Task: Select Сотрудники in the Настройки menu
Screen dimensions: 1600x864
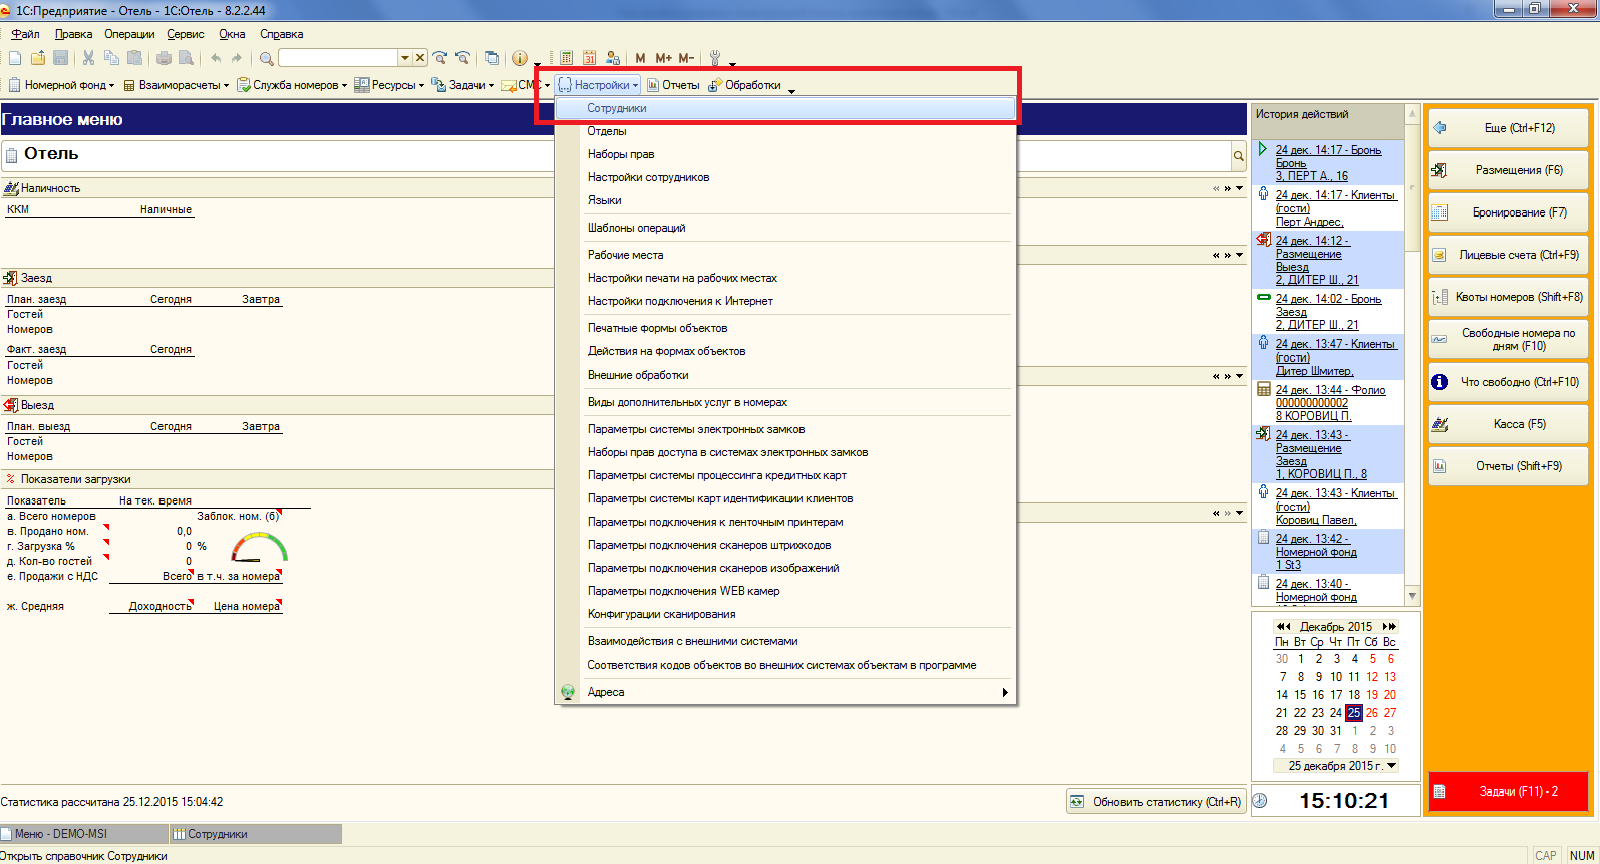Action: point(785,108)
